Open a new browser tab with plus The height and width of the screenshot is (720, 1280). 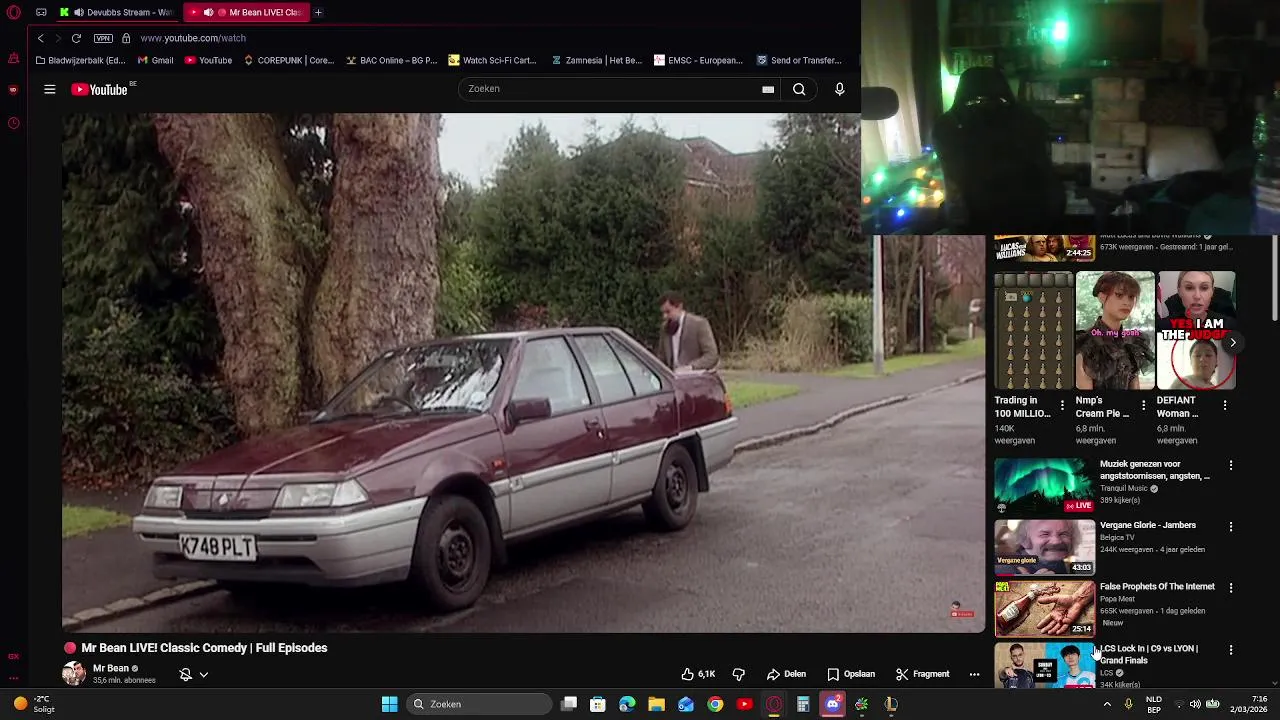[318, 12]
